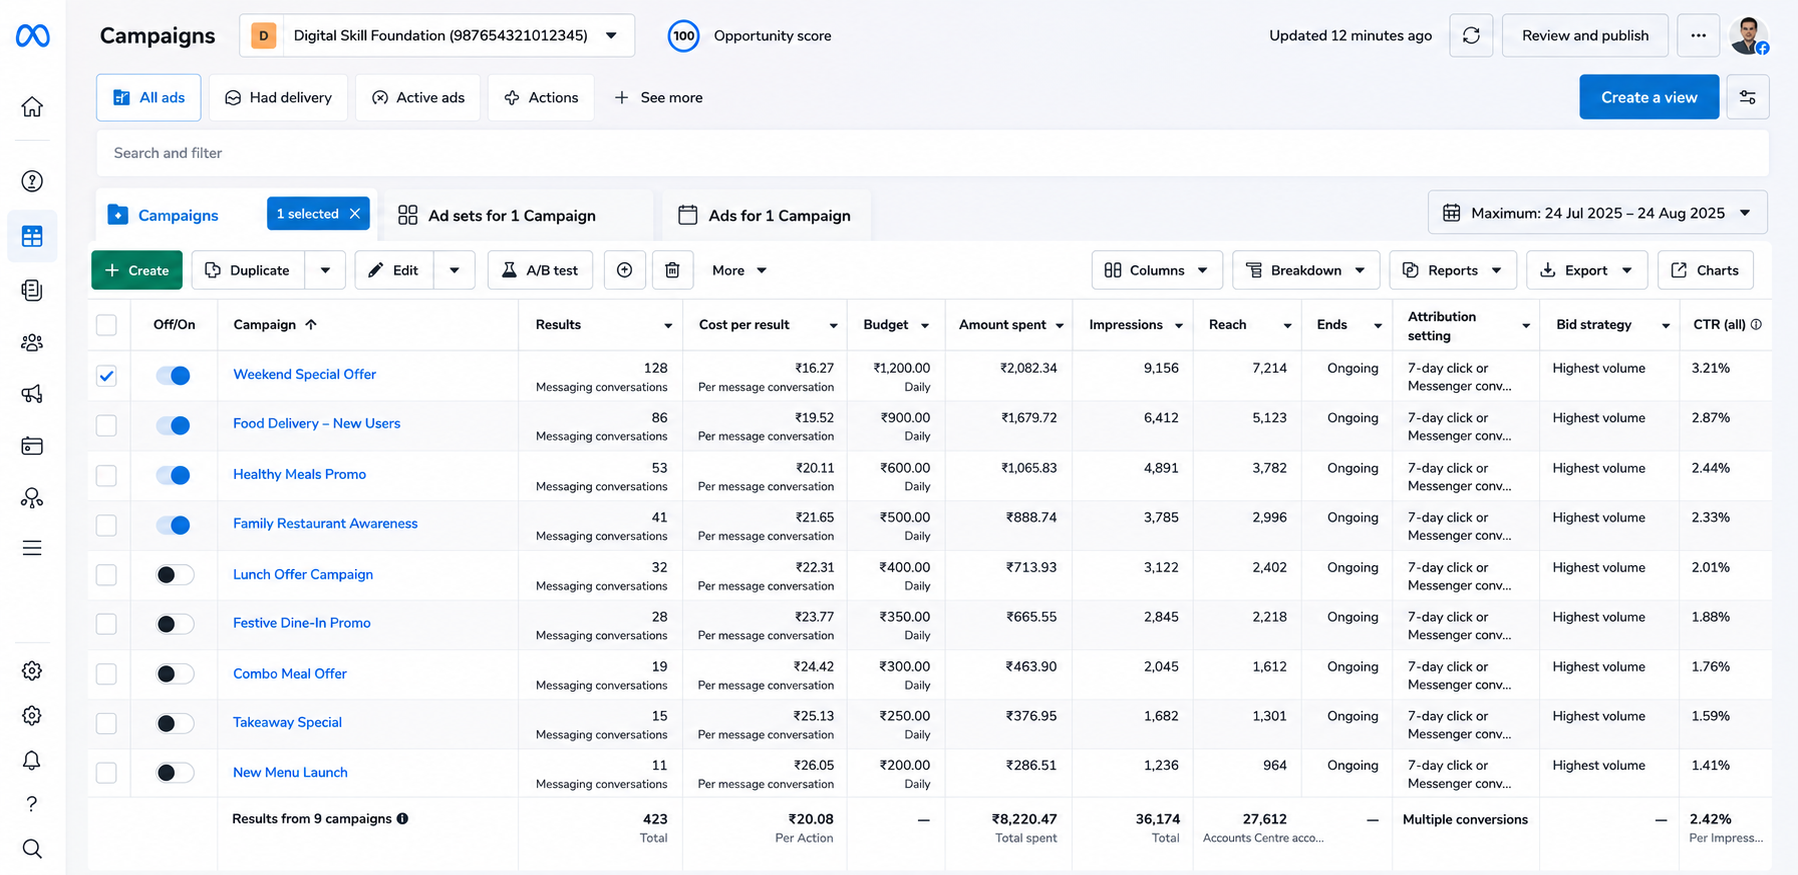Click the Opportunity score 100 indicator
Screen dimensions: 1798x875
coord(684,36)
